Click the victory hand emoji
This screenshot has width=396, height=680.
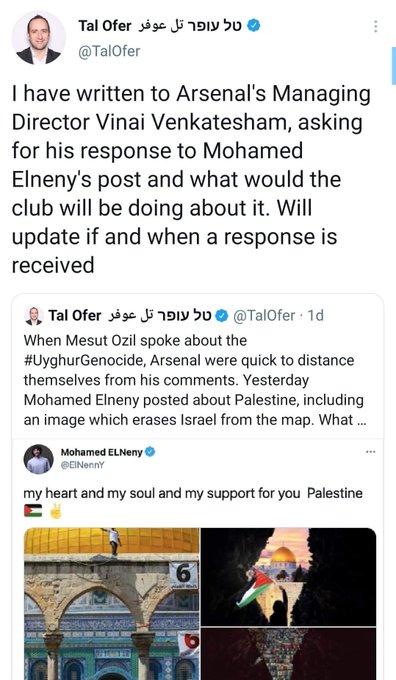(x=56, y=511)
